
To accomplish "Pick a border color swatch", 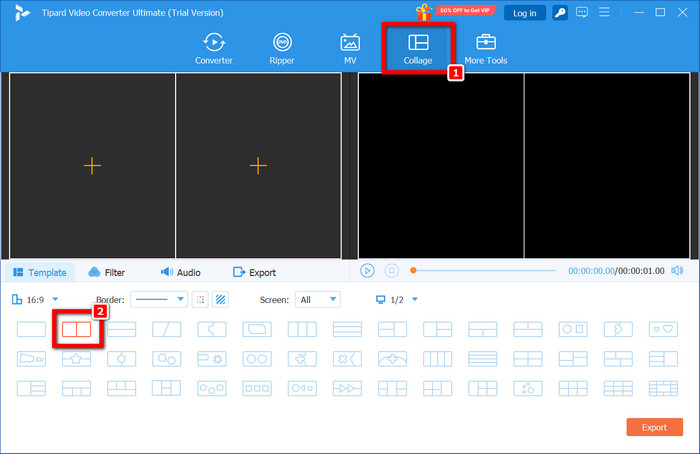I will tap(200, 300).
